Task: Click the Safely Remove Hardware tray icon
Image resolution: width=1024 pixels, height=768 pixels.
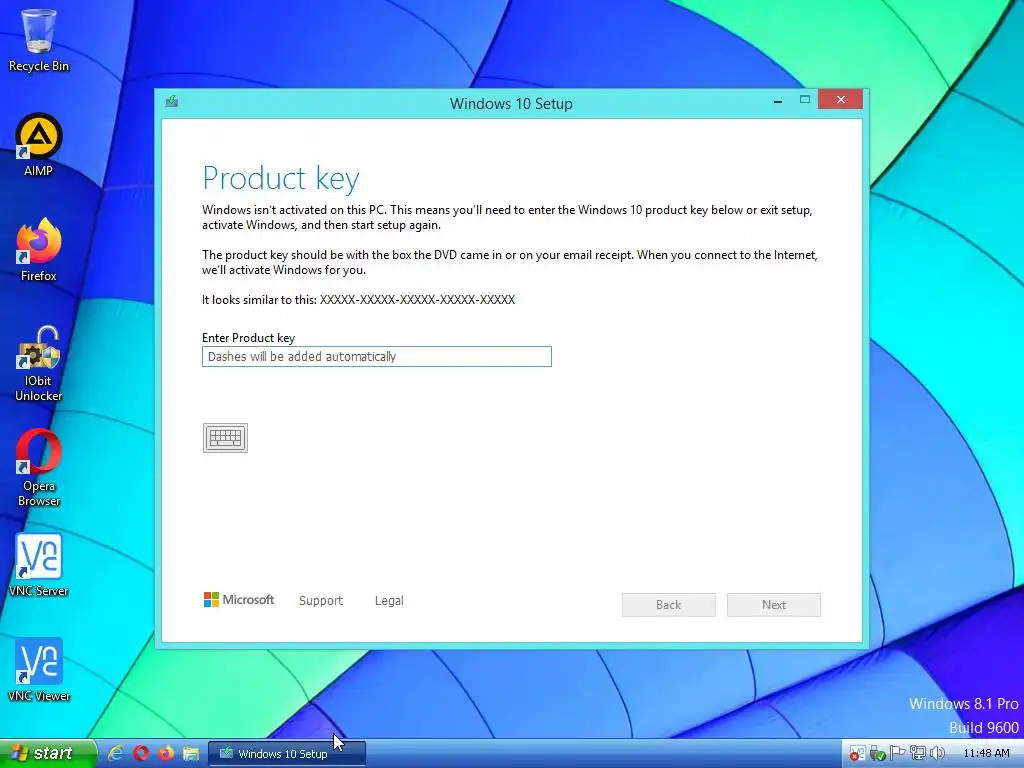Action: [877, 754]
